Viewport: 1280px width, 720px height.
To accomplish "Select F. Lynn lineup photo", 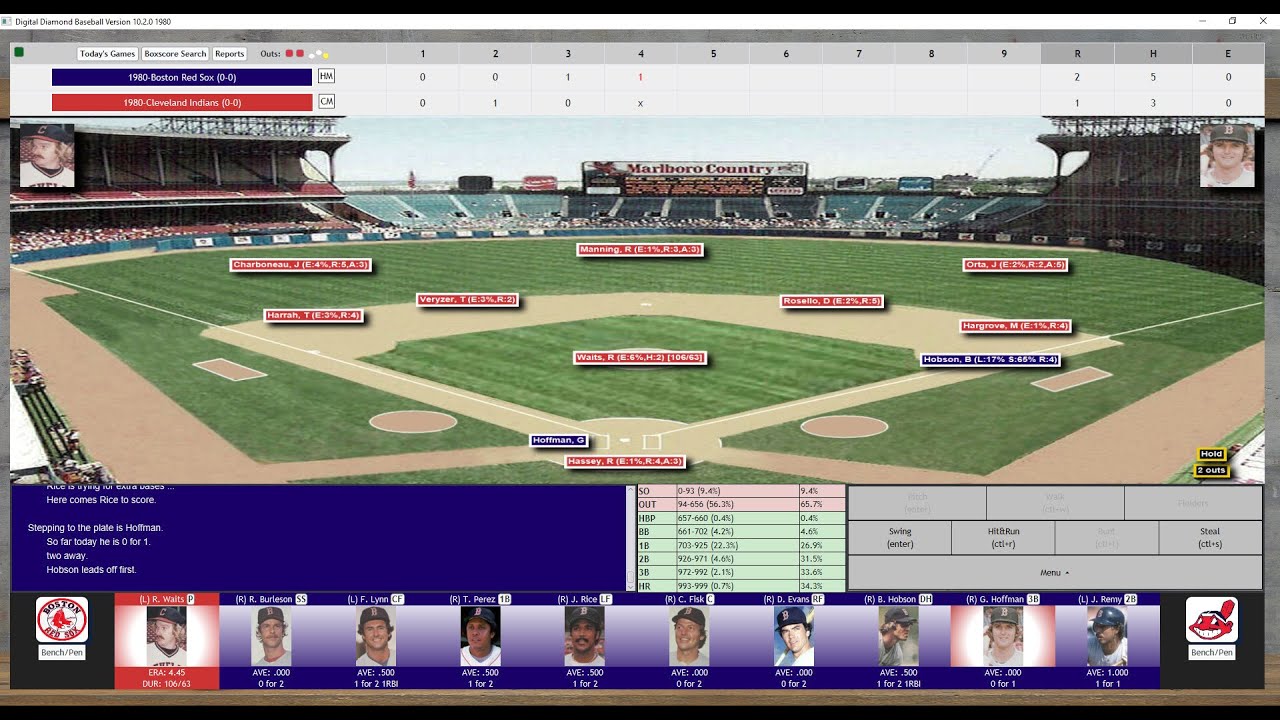I will tap(376, 636).
